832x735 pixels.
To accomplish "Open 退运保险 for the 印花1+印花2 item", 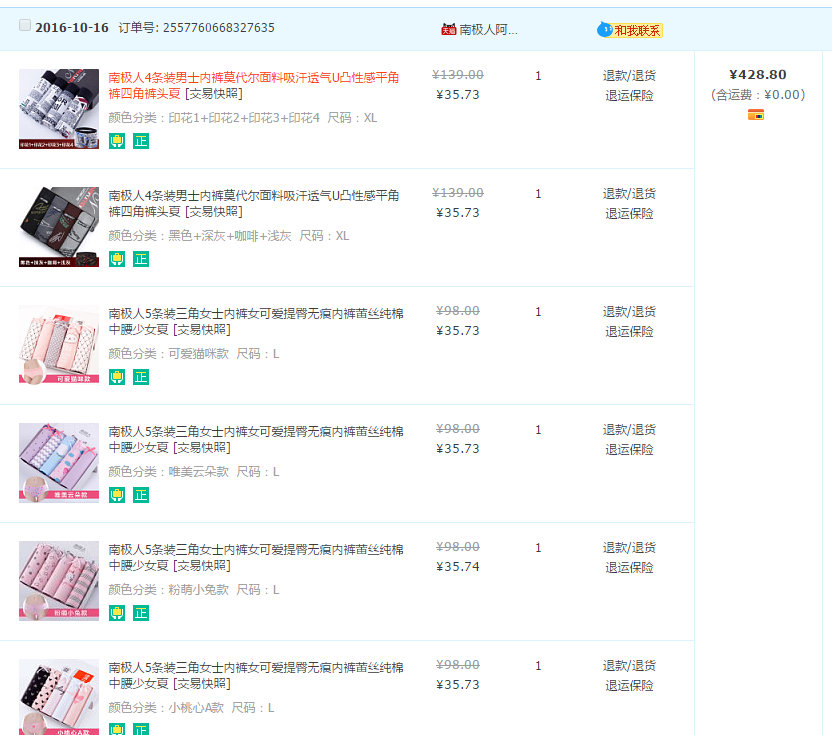I will 629,96.
